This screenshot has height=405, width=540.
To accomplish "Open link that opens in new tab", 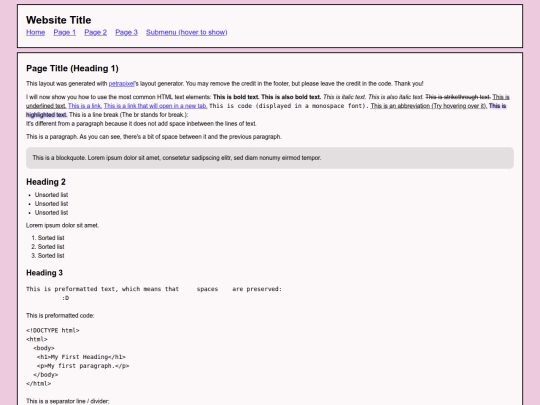I will [155, 106].
